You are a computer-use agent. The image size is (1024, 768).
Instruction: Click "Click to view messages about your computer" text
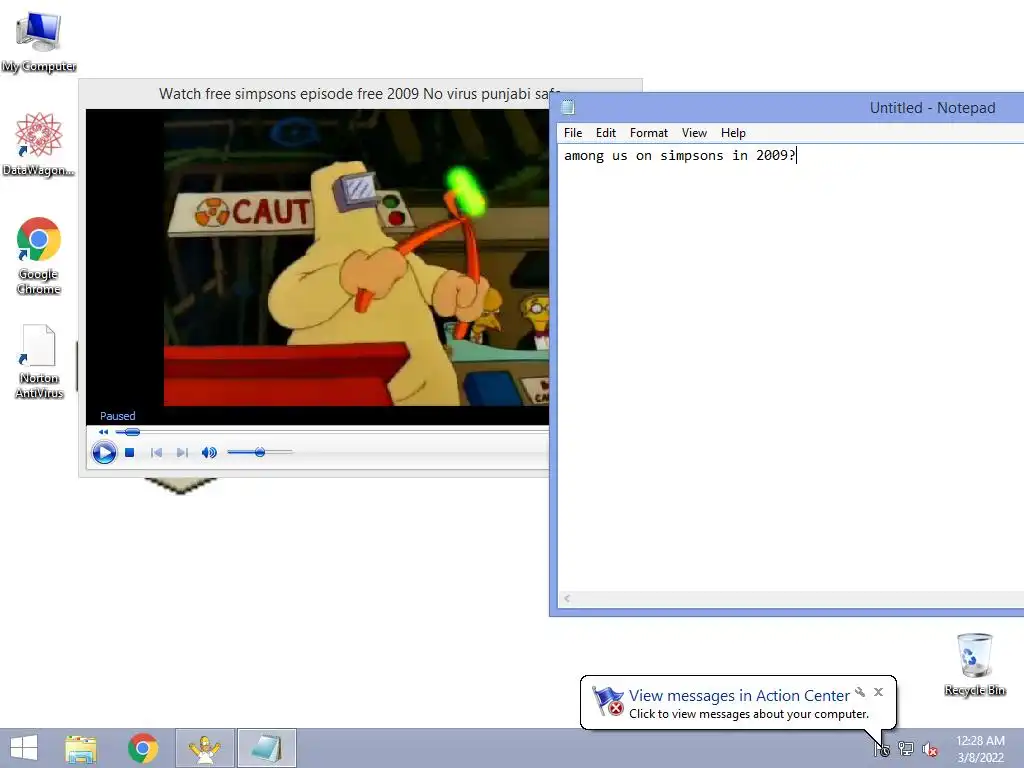tap(749, 714)
